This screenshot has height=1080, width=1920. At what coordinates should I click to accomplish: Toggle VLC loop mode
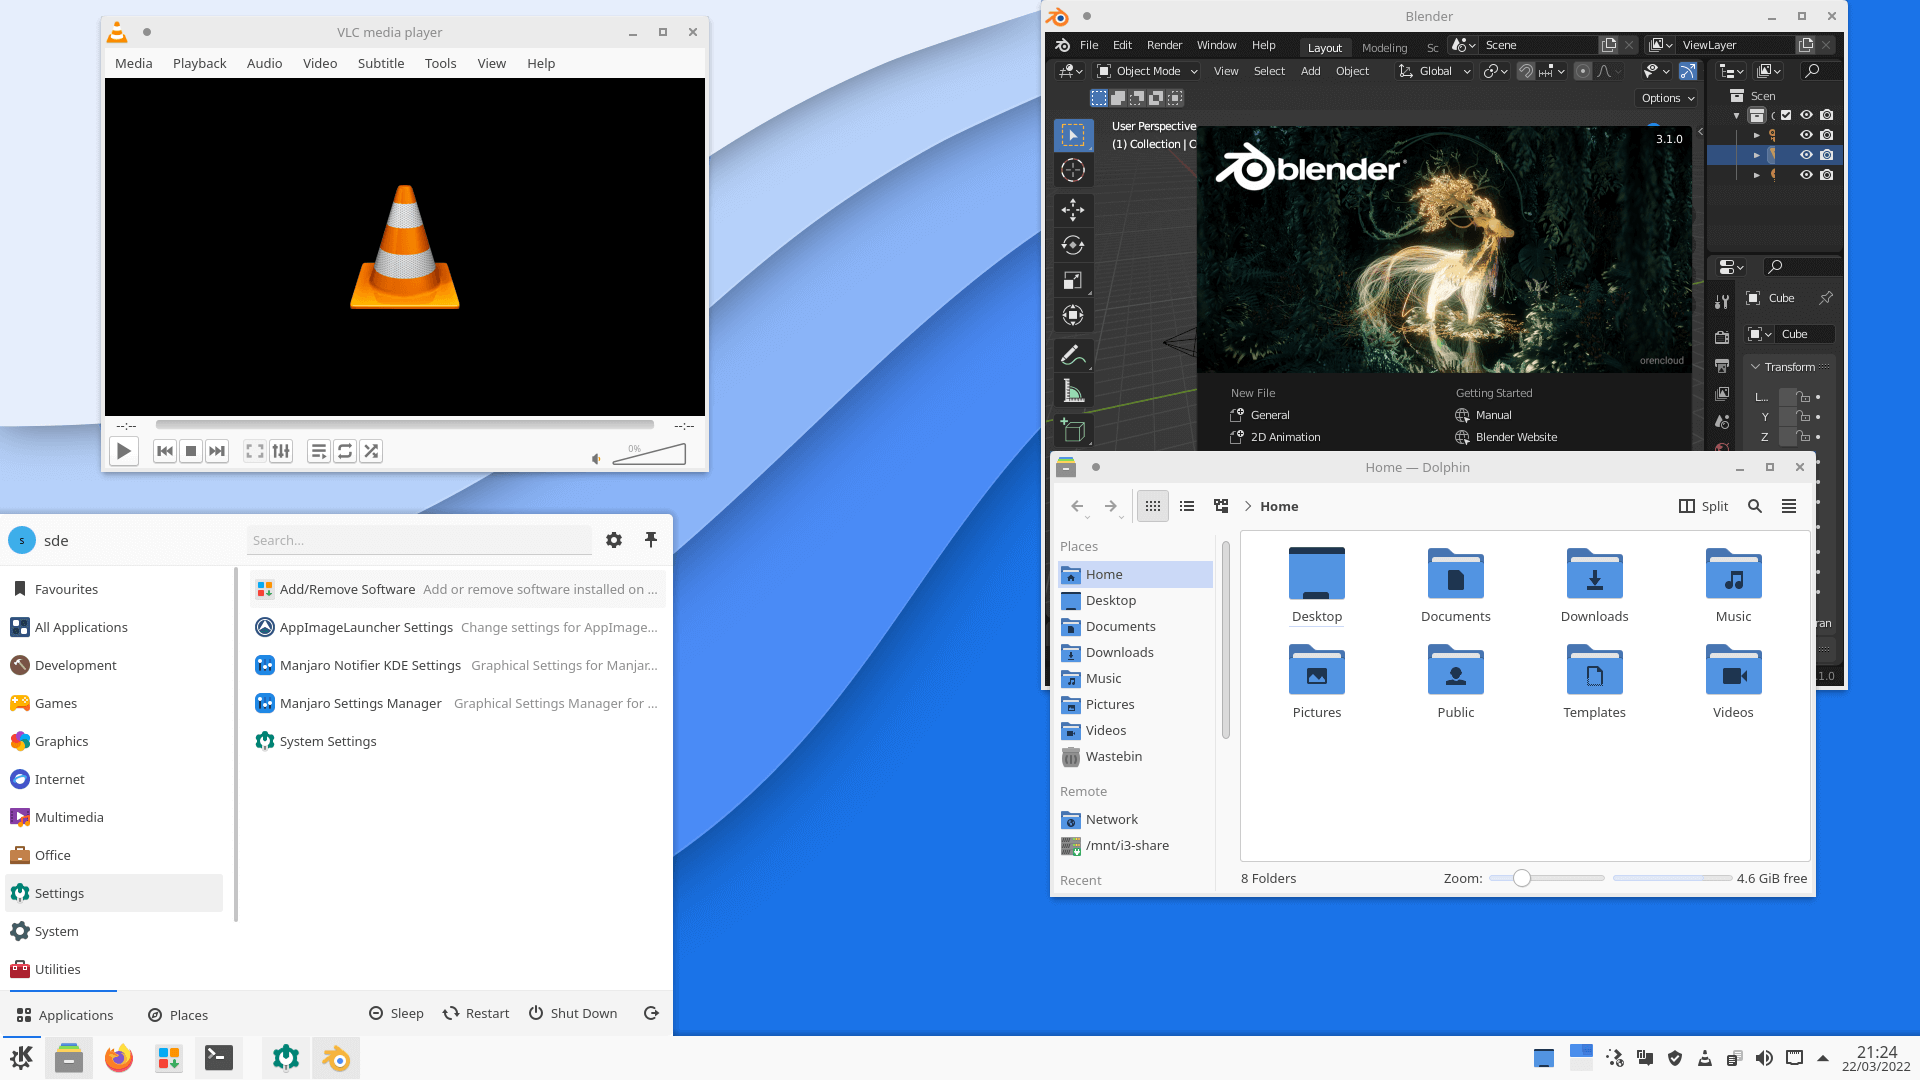point(345,451)
